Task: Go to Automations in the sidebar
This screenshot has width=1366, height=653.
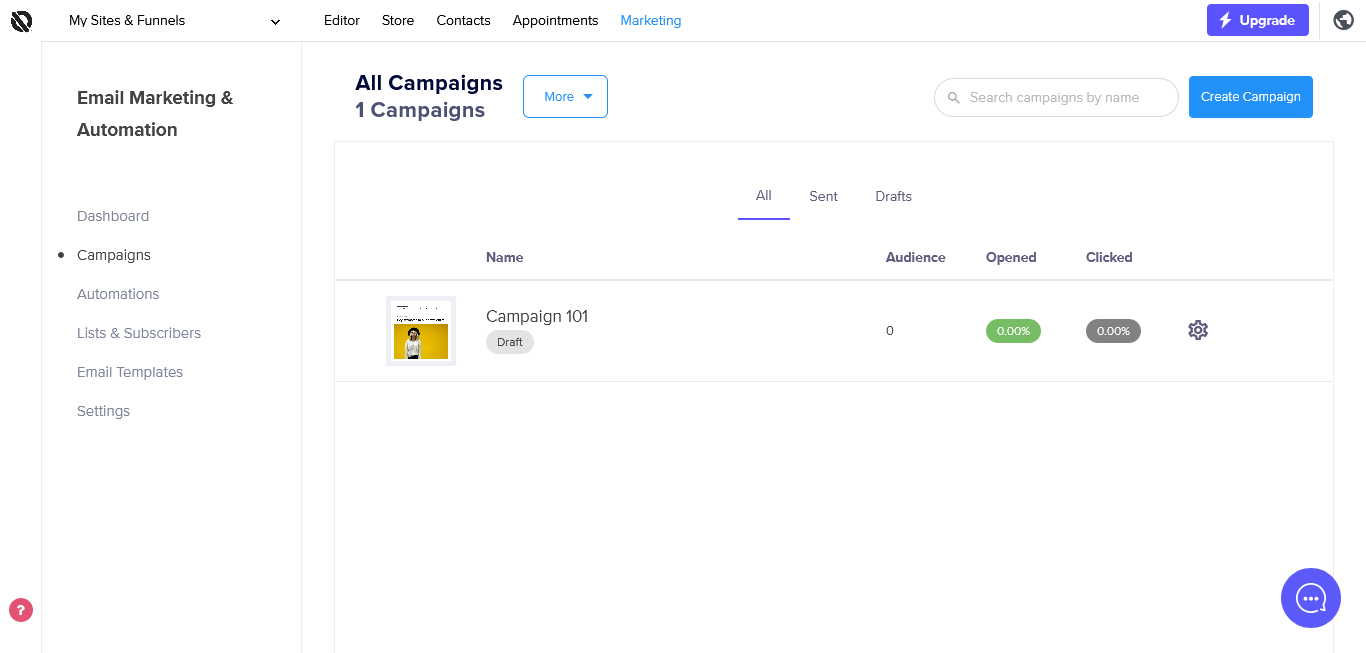Action: 118,294
